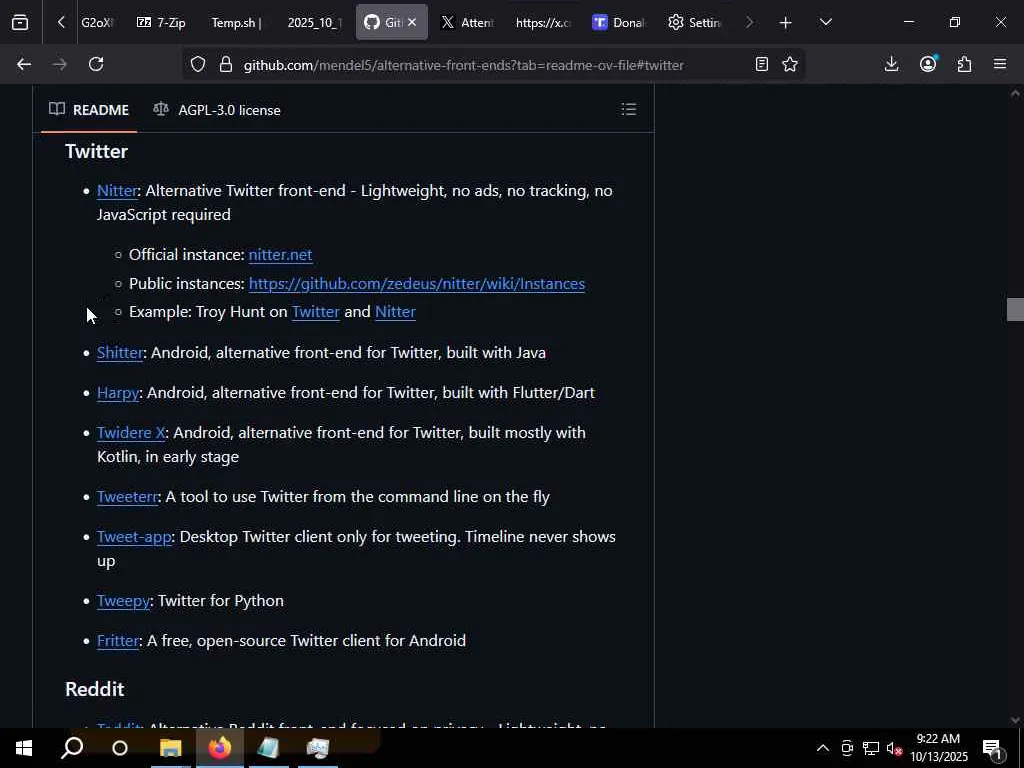Image resolution: width=1024 pixels, height=768 pixels.
Task: Switch to the G2oX tab
Action: (x=97, y=23)
